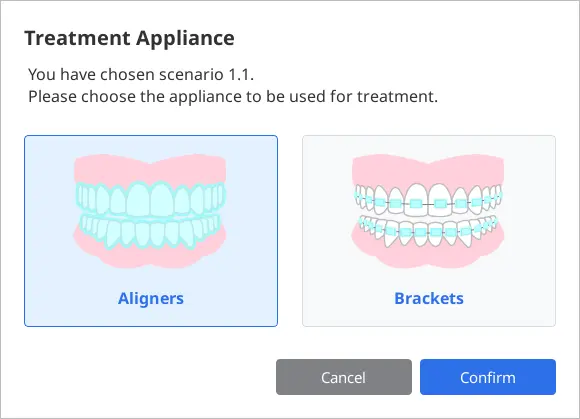This screenshot has height=419, width=580.
Task: Choose the Aligners appliance card
Action: pos(151,231)
